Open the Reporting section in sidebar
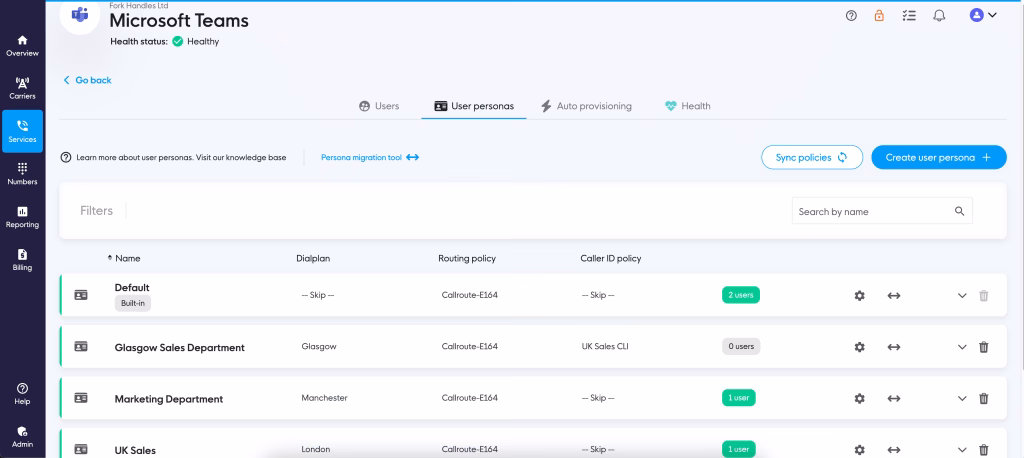The width and height of the screenshot is (1024, 458). (x=22, y=217)
